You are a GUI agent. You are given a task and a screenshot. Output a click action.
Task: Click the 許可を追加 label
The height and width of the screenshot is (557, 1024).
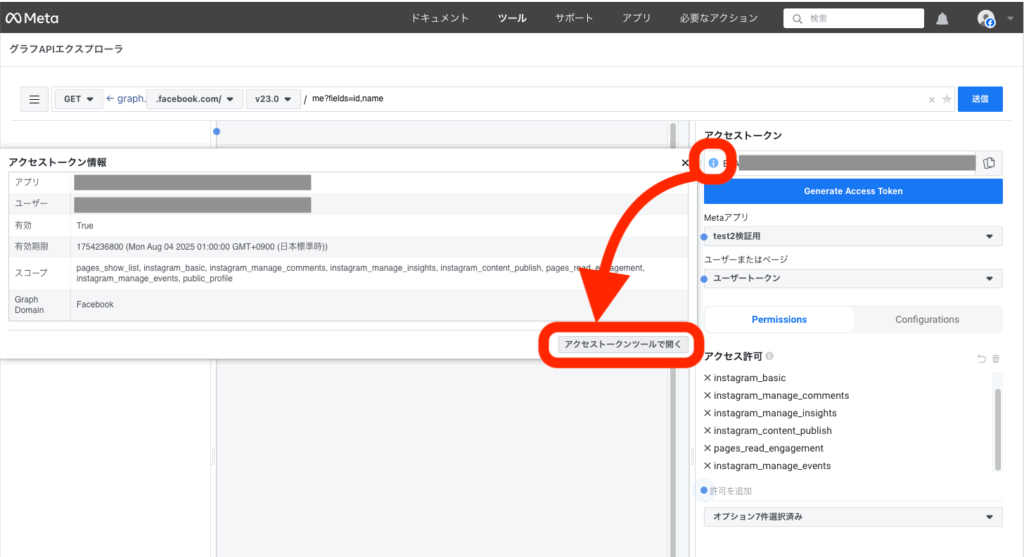point(730,490)
